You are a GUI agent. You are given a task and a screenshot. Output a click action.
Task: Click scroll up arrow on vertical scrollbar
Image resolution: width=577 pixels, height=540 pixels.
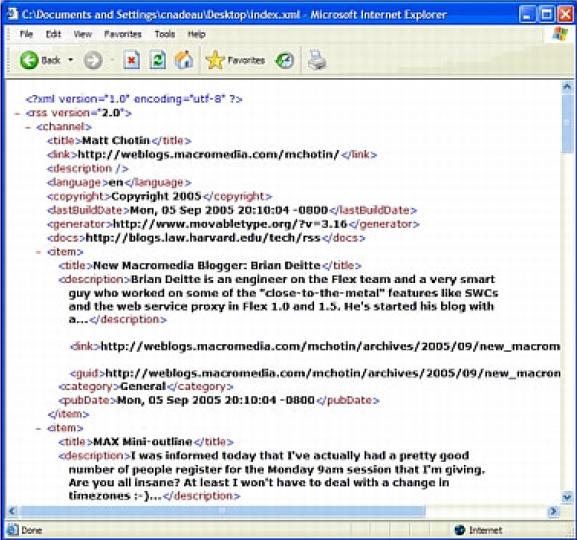point(567,87)
